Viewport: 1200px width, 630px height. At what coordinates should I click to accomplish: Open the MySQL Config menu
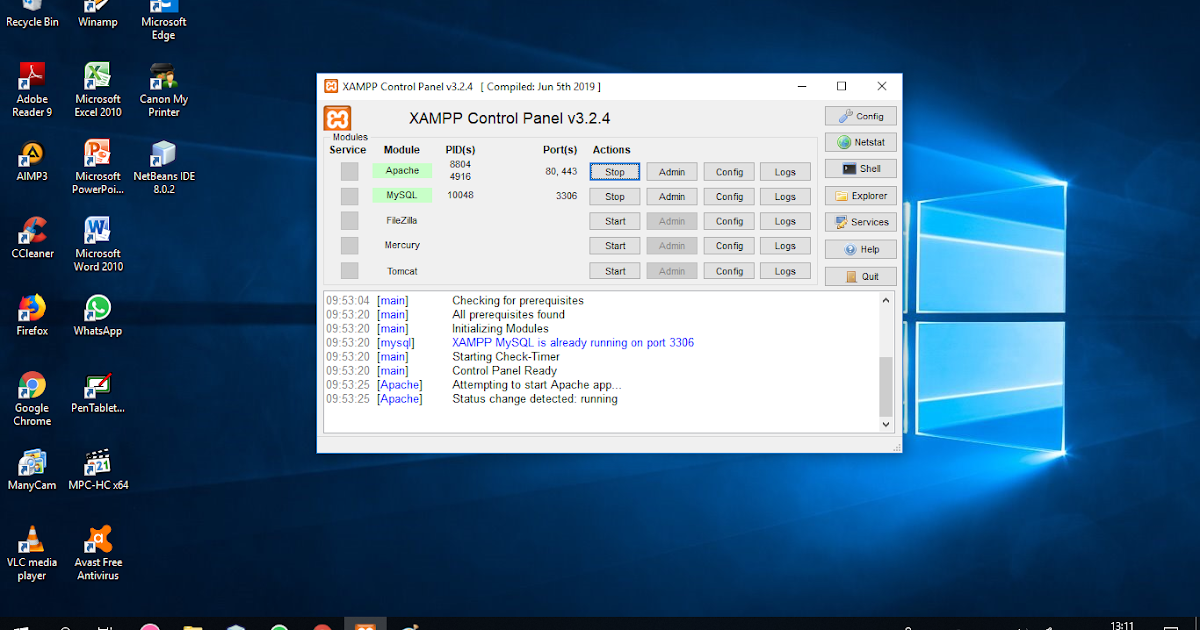(729, 197)
